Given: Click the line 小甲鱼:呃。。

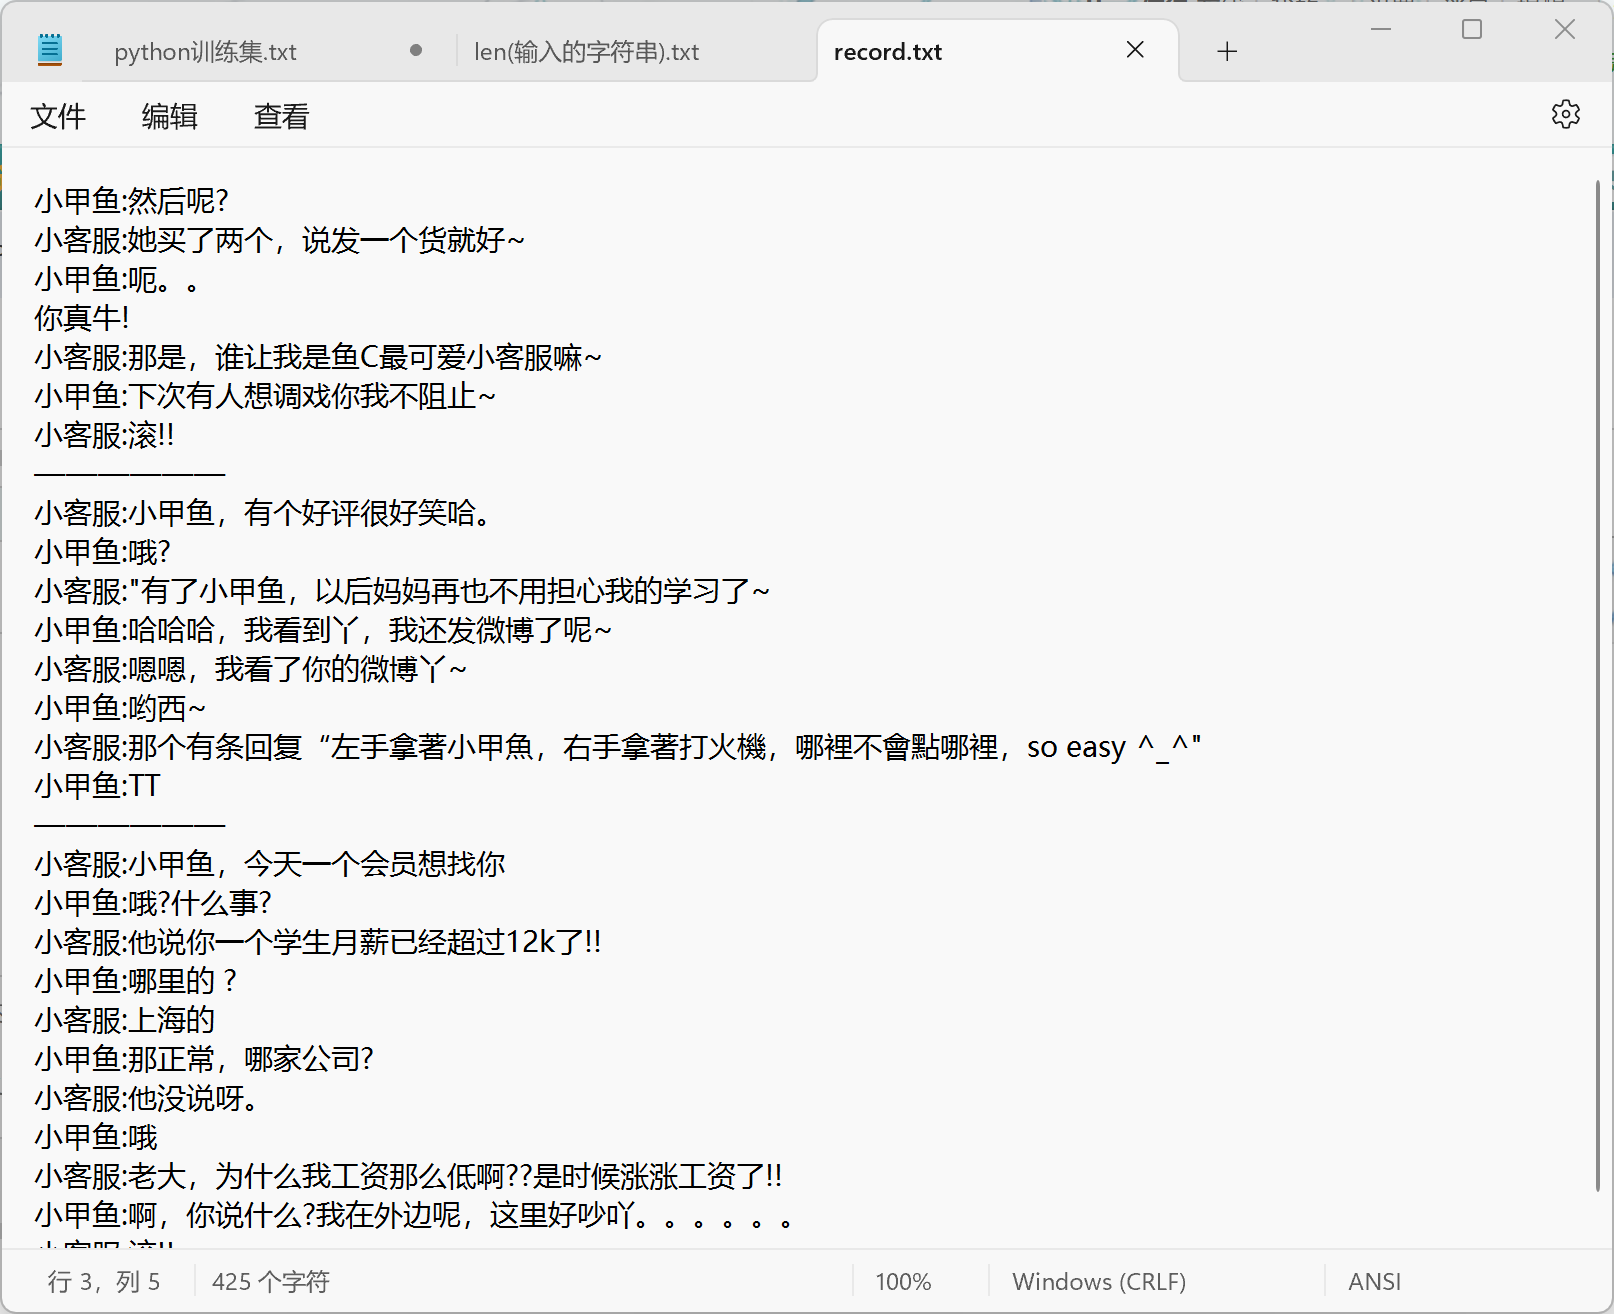Looking at the screenshot, I should [x=118, y=279].
